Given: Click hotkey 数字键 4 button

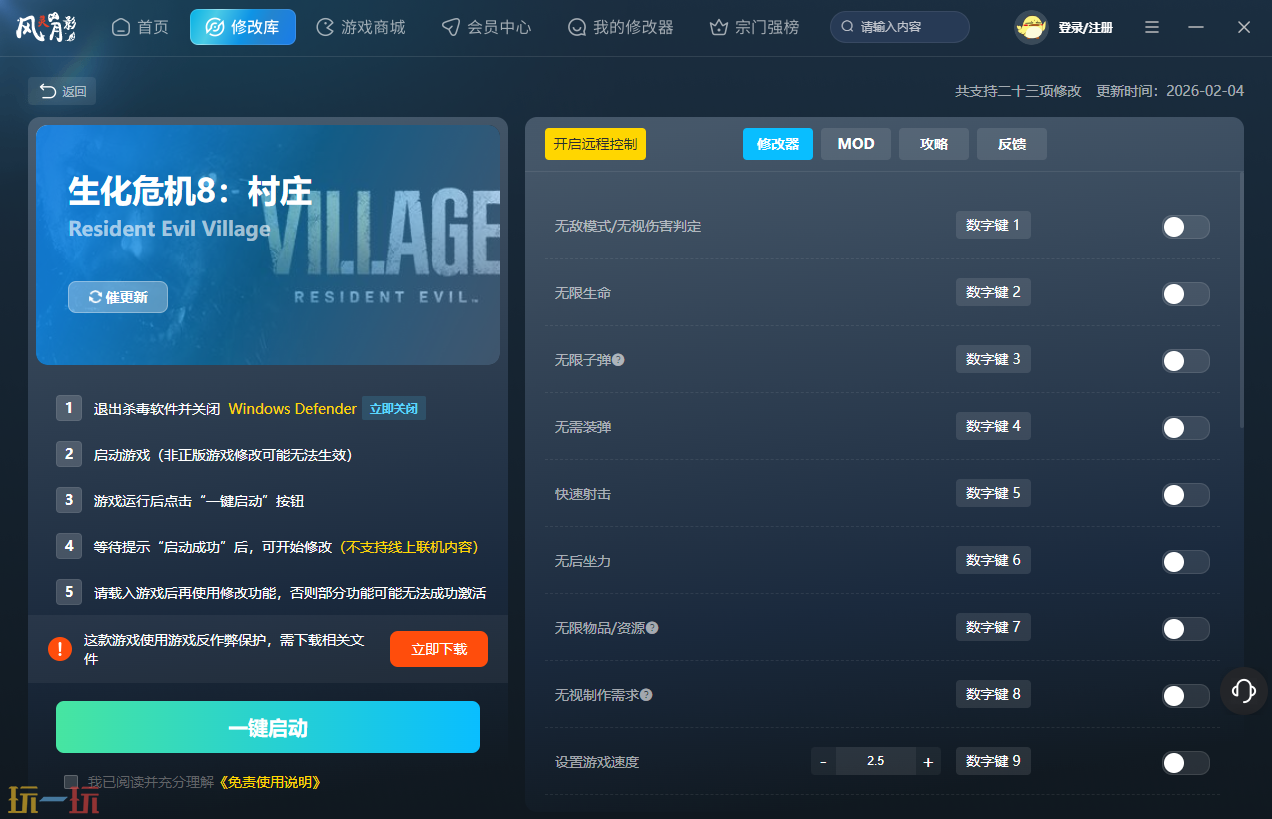Looking at the screenshot, I should tap(993, 426).
